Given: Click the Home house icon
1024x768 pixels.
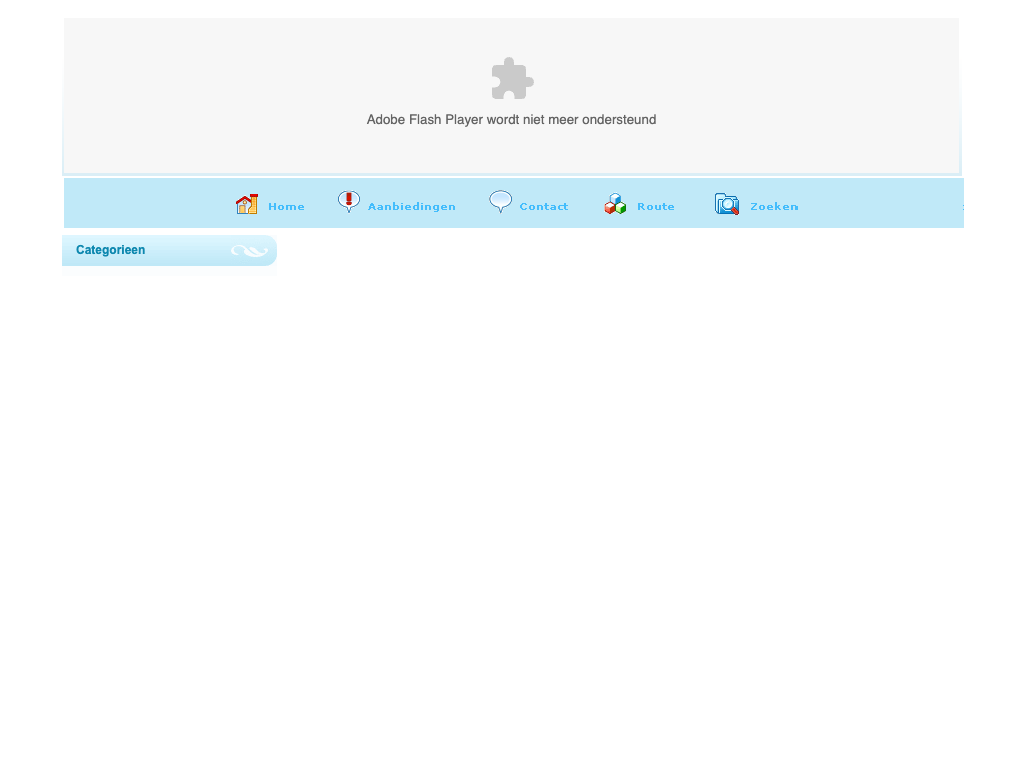Looking at the screenshot, I should pyautogui.click(x=247, y=204).
